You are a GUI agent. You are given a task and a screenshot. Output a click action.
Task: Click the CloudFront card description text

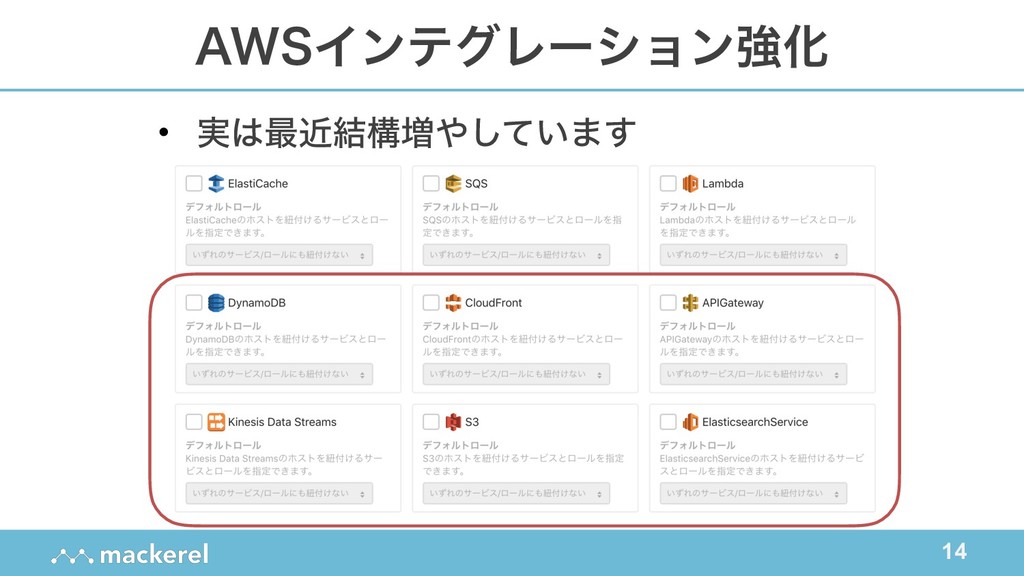point(522,345)
